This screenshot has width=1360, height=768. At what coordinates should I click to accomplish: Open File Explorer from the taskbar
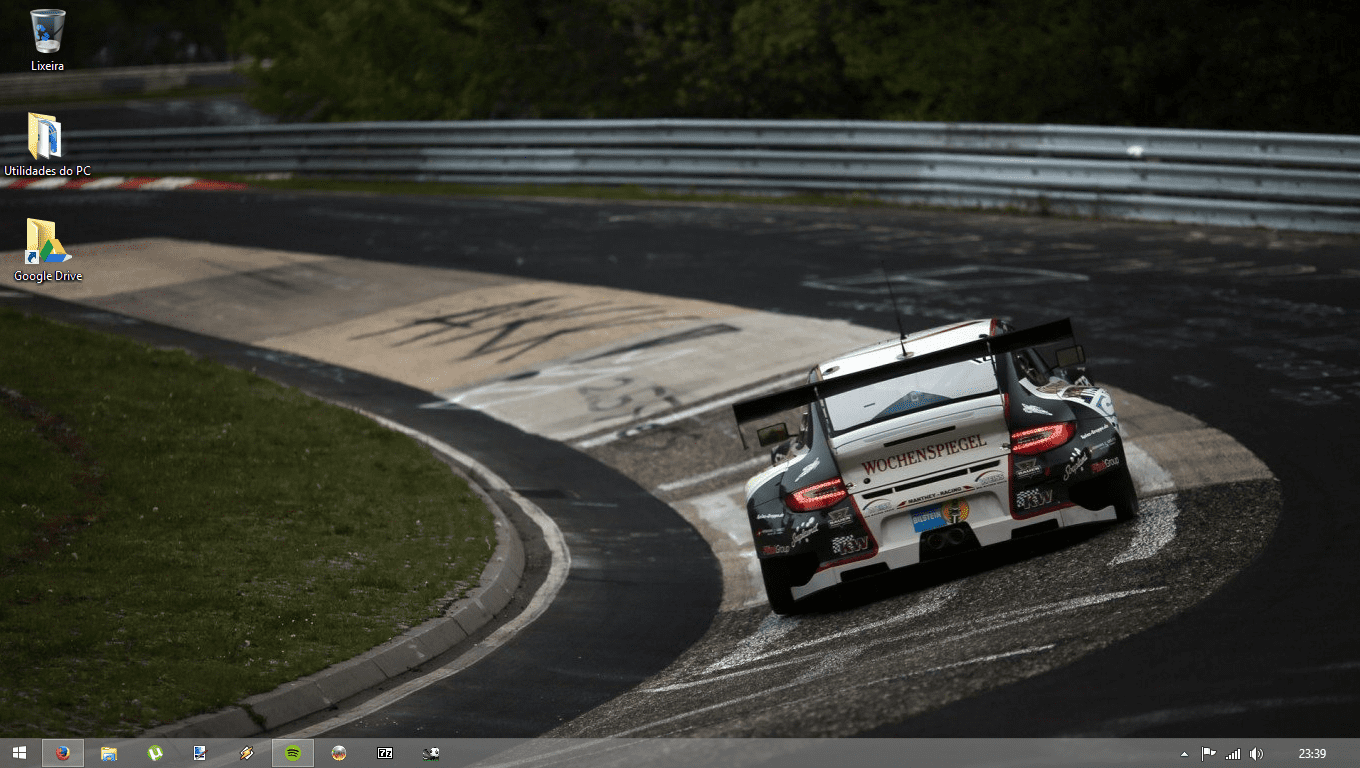click(109, 753)
